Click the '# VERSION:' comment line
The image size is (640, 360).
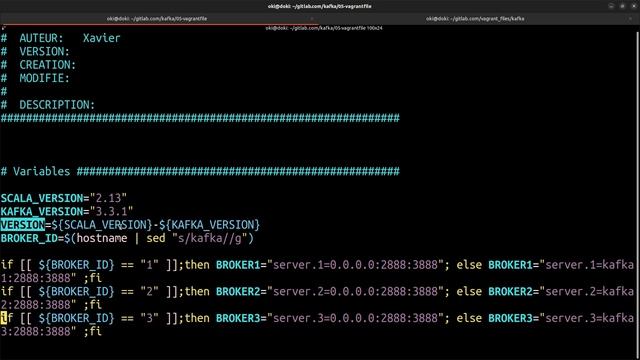point(35,52)
